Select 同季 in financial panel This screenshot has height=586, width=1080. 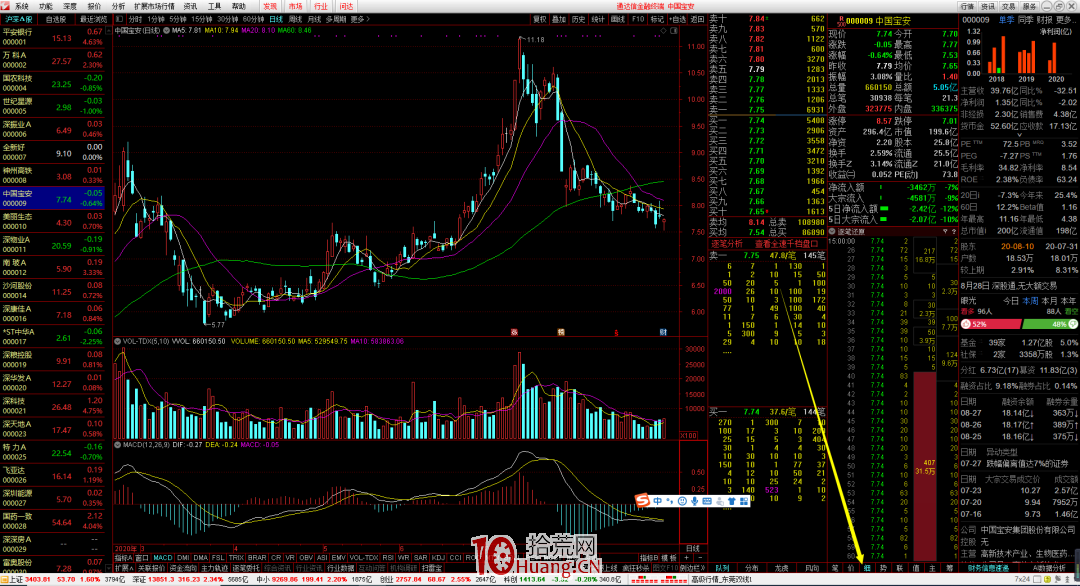pyautogui.click(x=1025, y=20)
